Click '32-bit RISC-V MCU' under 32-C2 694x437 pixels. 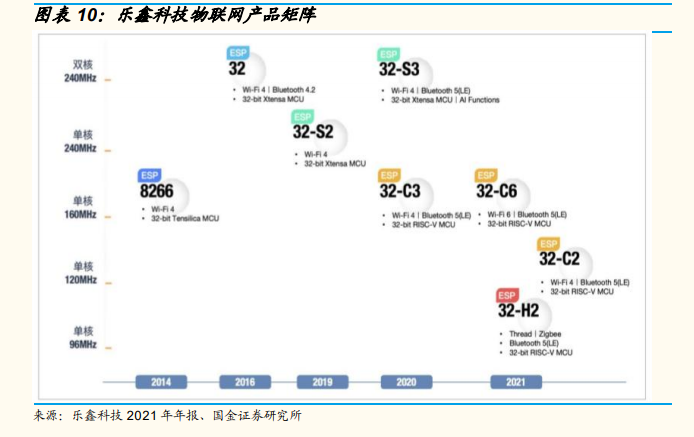coord(582,292)
